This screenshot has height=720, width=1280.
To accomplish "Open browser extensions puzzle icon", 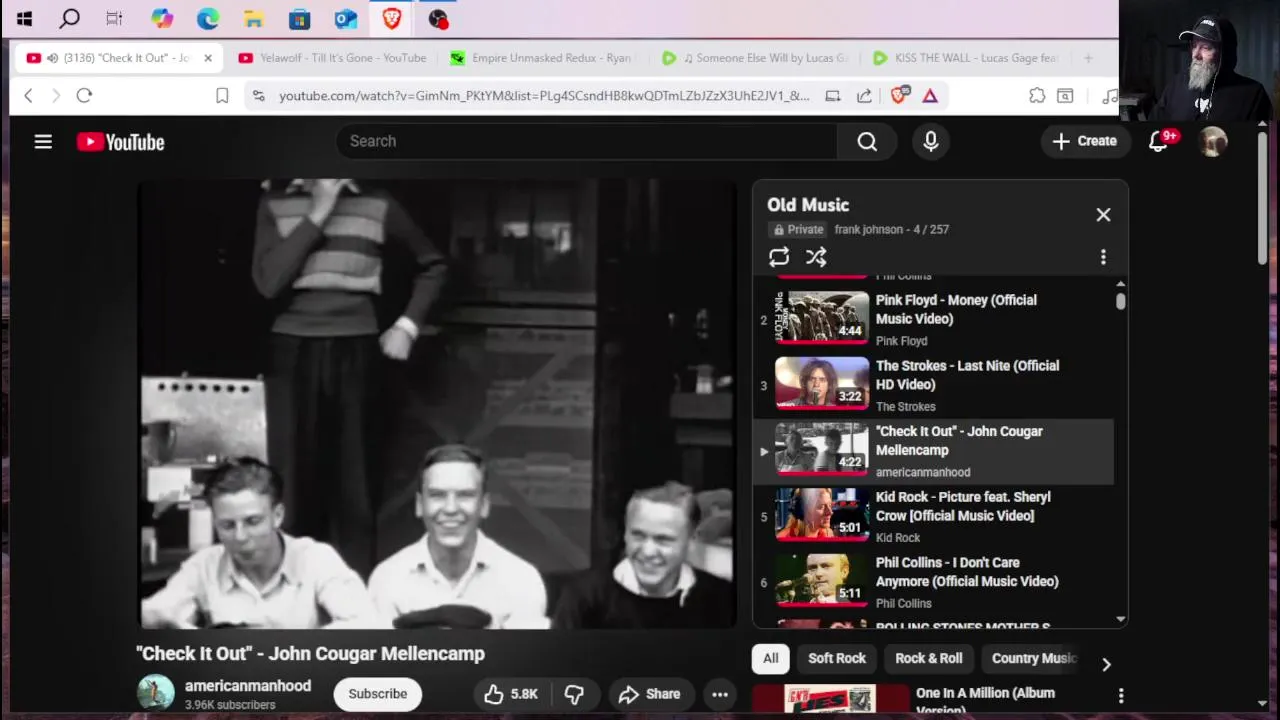I will coord(1037,96).
